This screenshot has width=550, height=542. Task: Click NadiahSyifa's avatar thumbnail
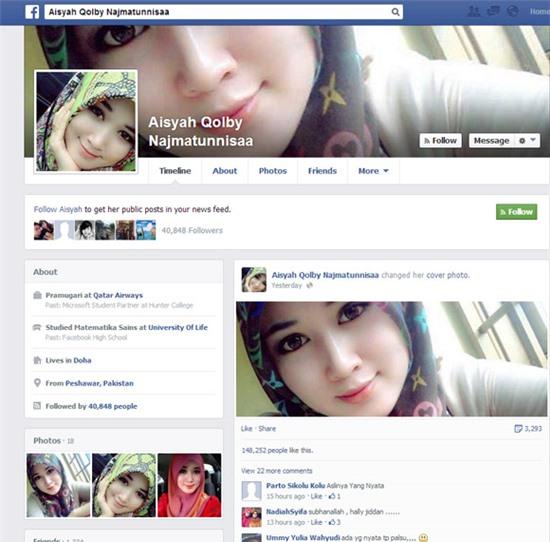252,517
